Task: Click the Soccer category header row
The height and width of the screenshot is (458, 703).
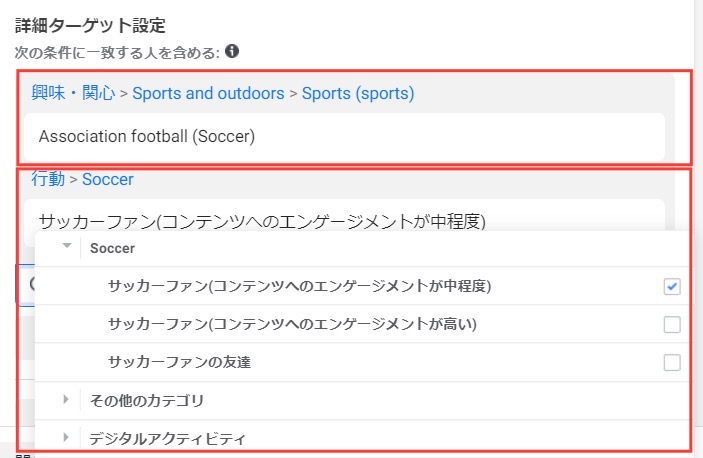Action: [361, 248]
